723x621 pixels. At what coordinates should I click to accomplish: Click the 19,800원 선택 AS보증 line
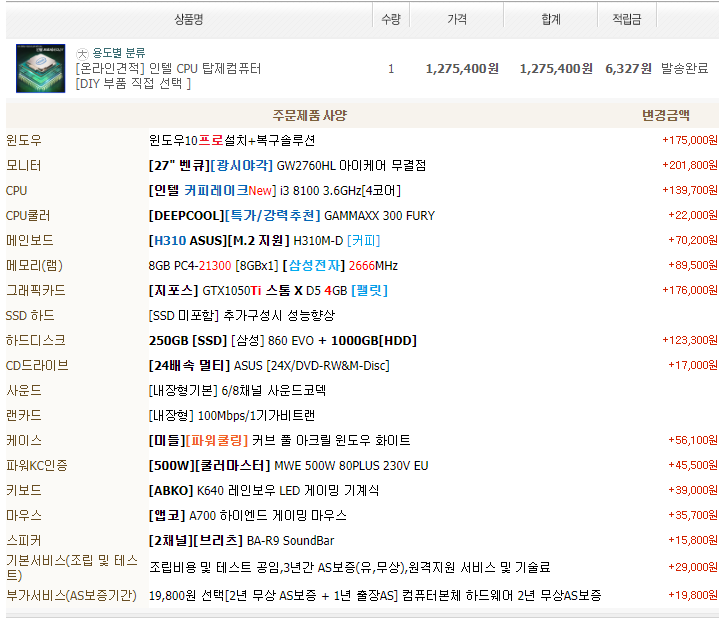[x=375, y=596]
